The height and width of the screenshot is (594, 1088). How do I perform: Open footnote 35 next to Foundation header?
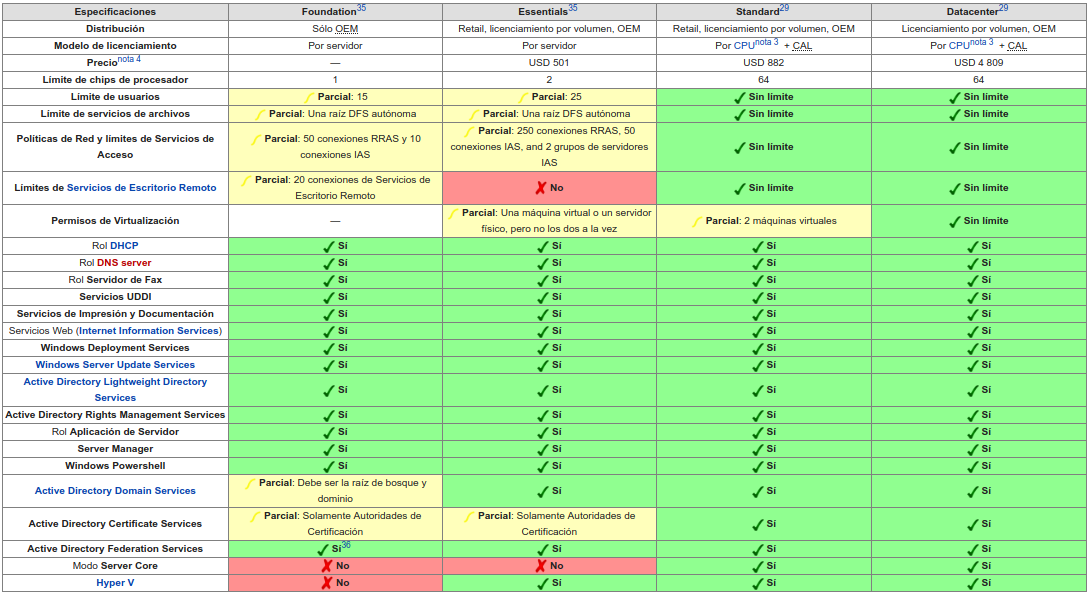point(362,8)
